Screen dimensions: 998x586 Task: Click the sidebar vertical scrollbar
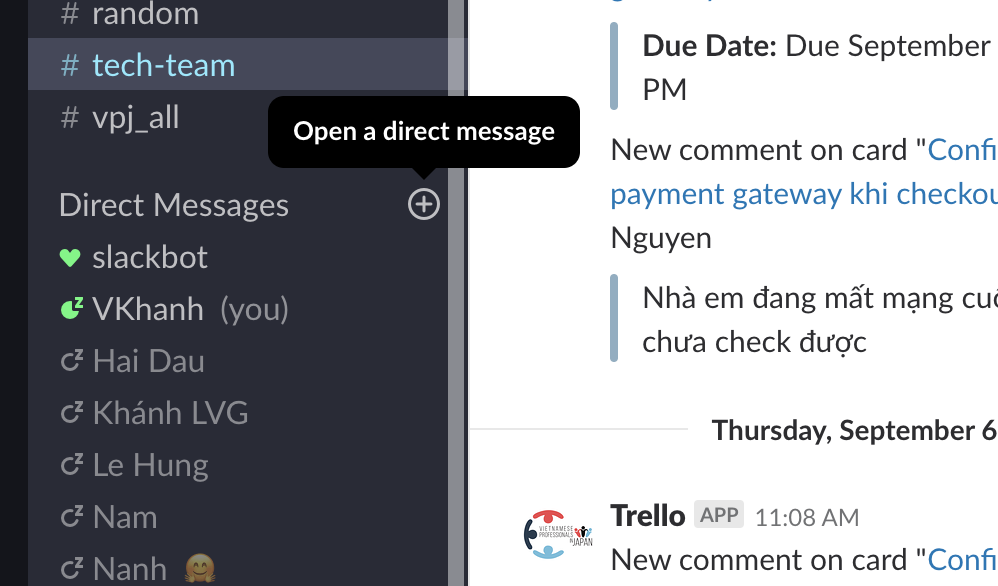pos(456,300)
